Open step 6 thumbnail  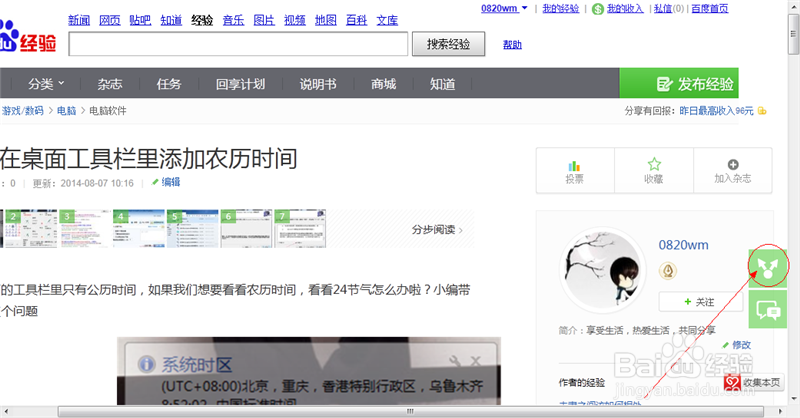pos(246,228)
